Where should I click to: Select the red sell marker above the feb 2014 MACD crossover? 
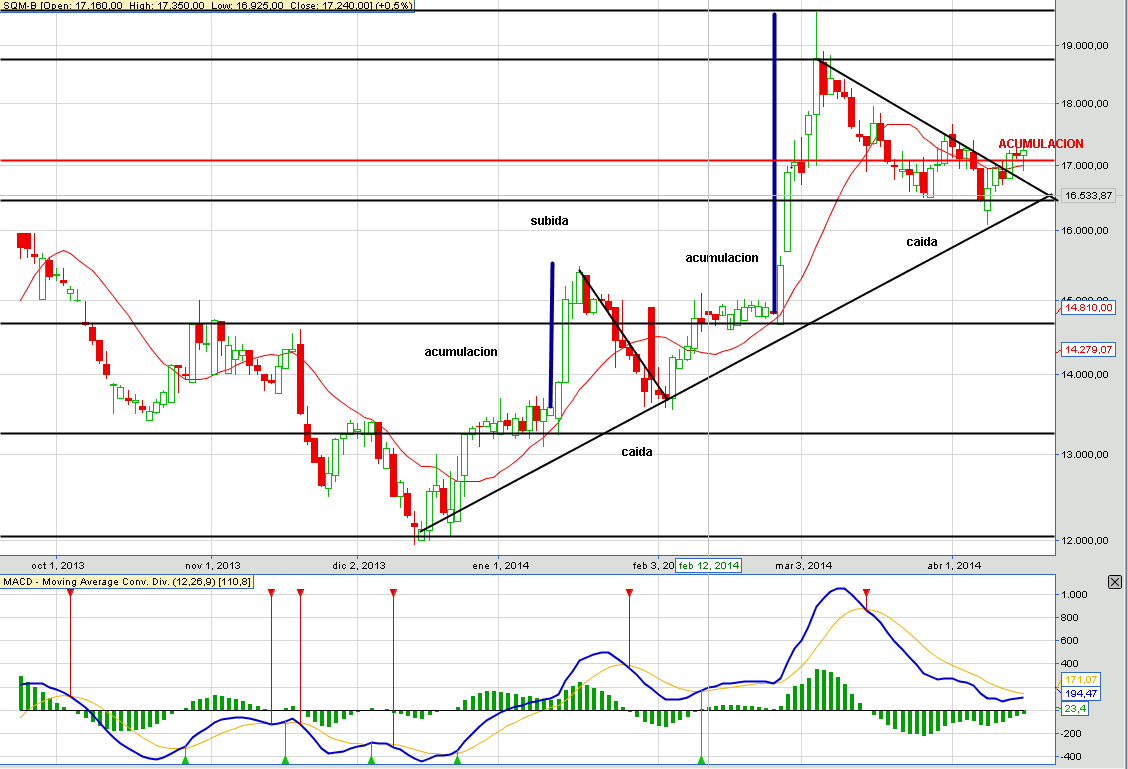(629, 593)
